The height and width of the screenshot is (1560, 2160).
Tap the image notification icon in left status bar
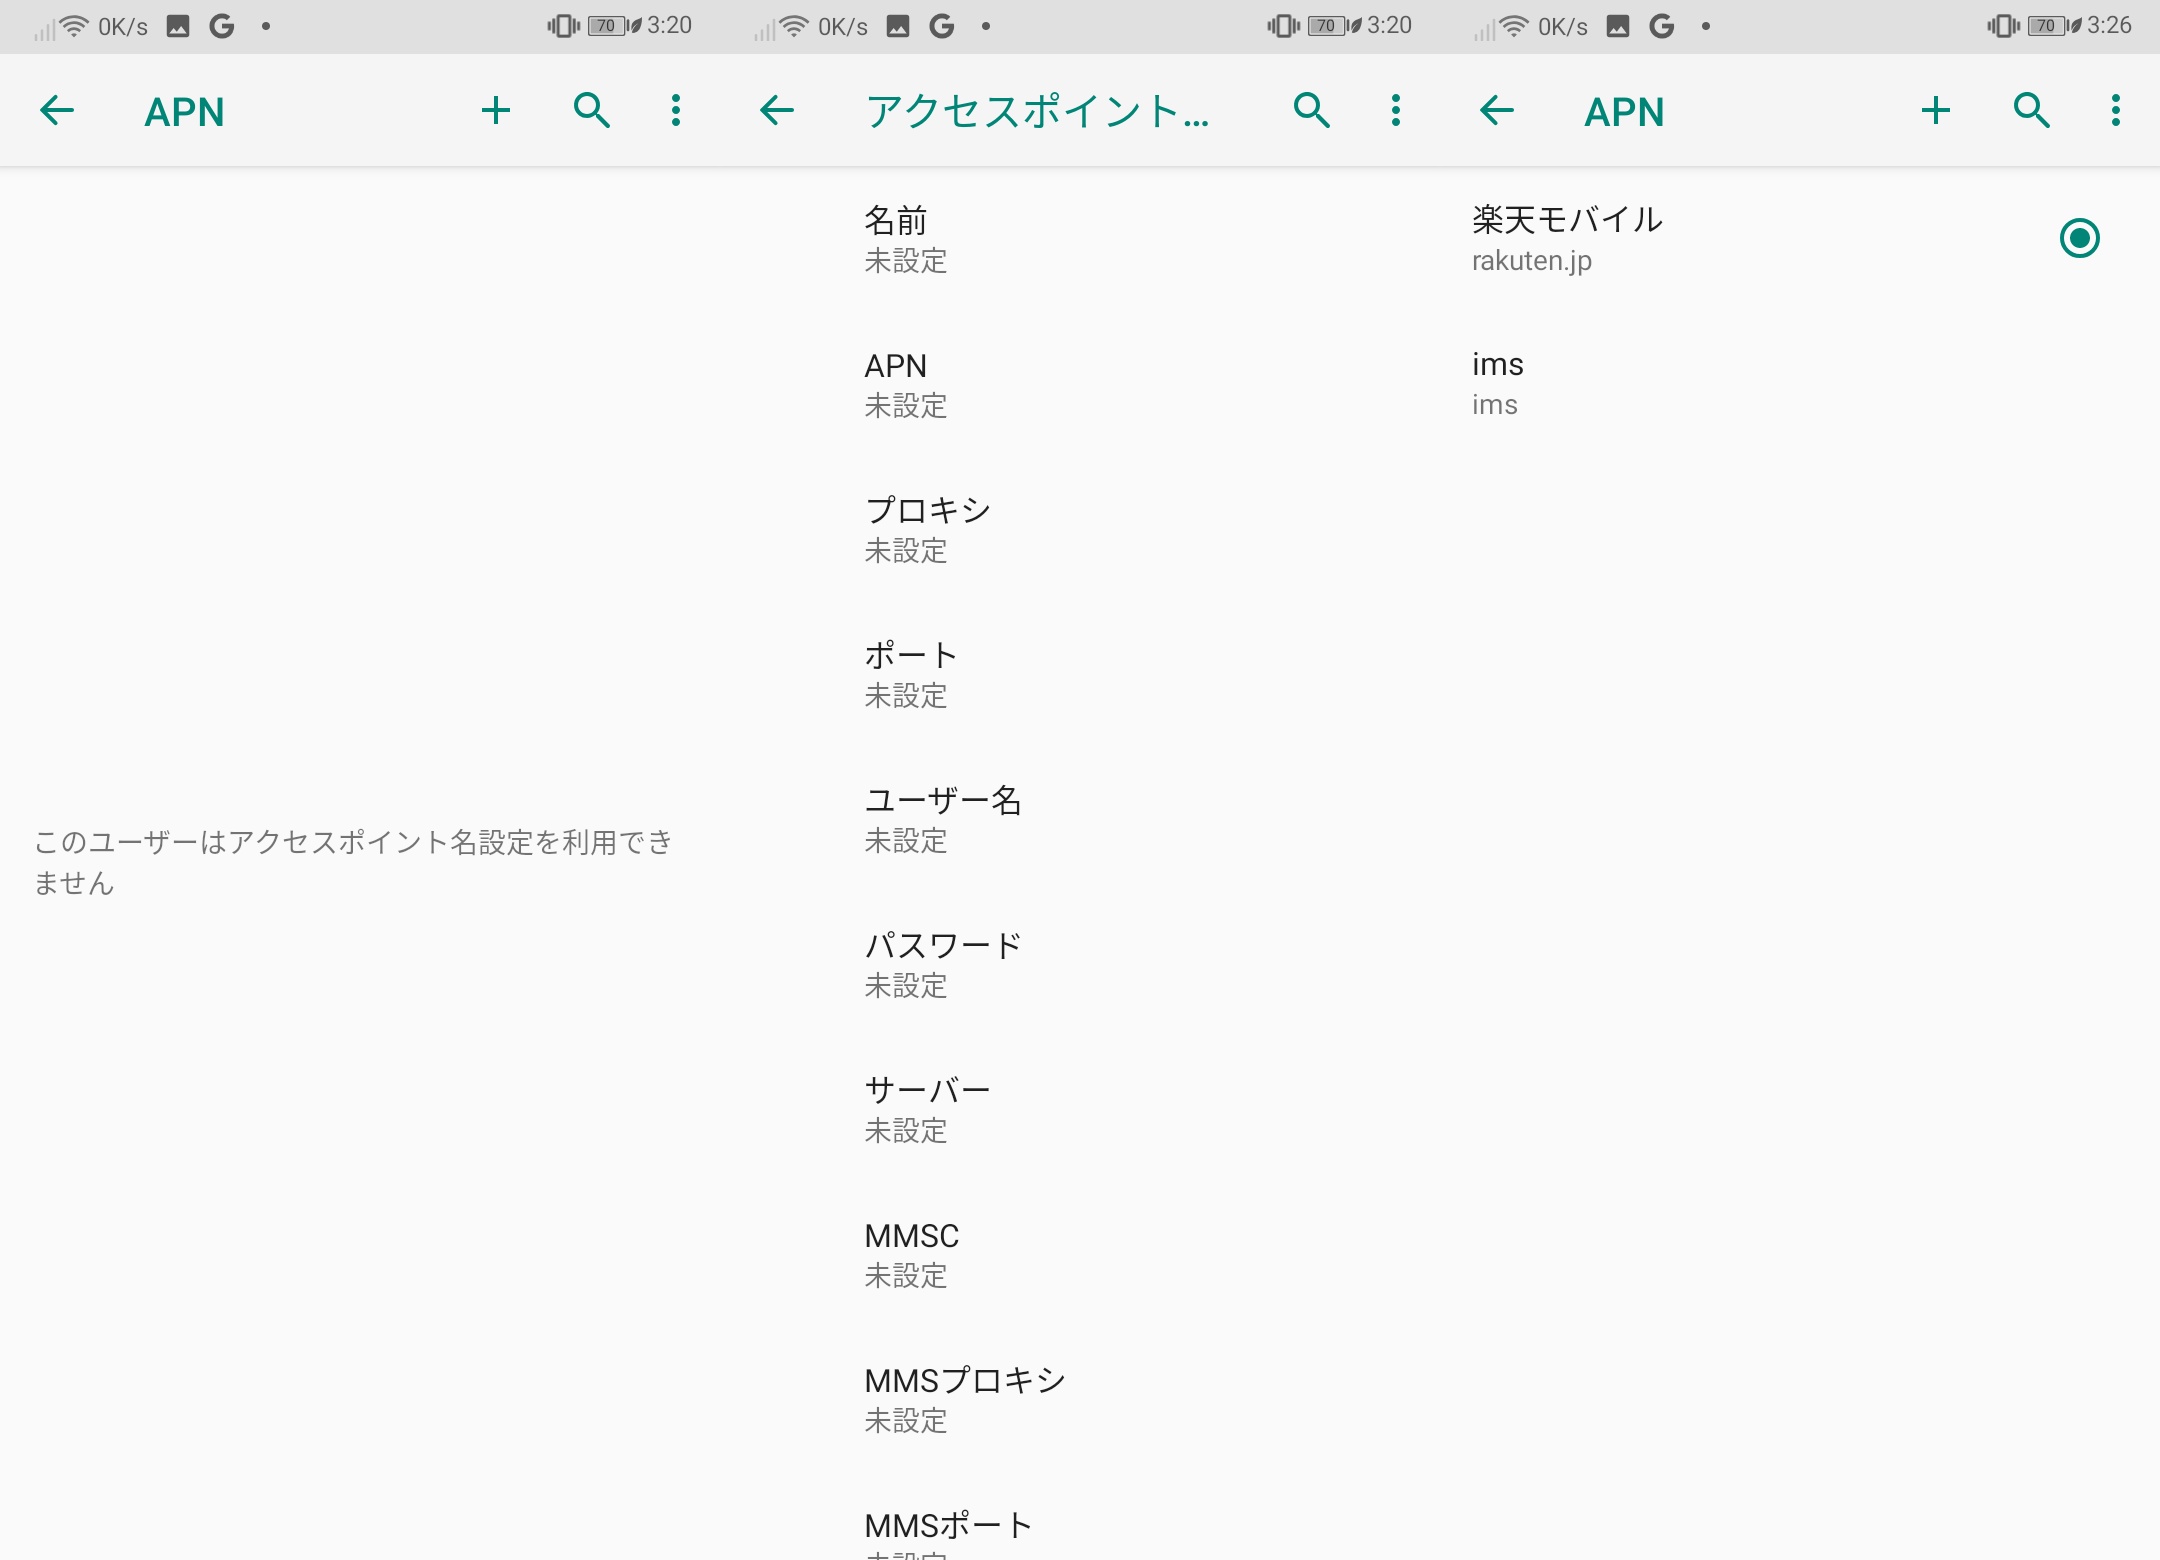[x=178, y=26]
